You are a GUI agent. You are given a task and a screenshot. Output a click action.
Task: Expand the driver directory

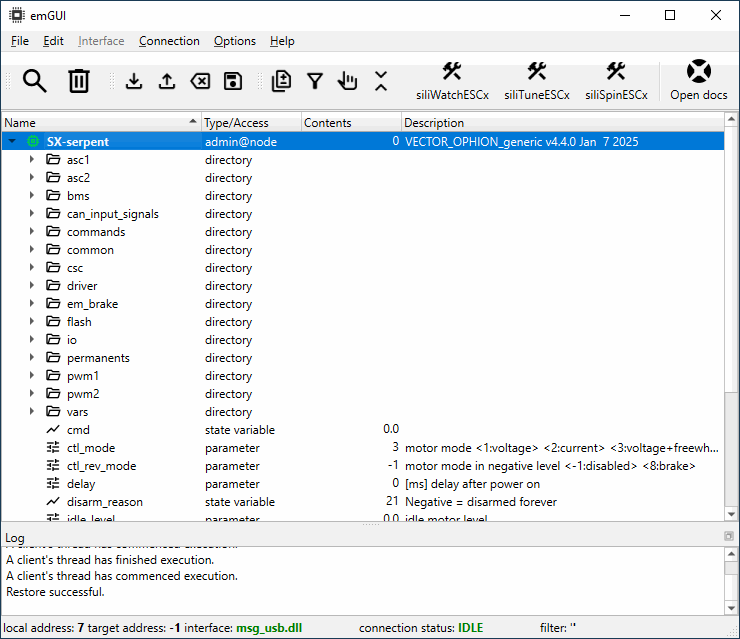pyautogui.click(x=32, y=286)
